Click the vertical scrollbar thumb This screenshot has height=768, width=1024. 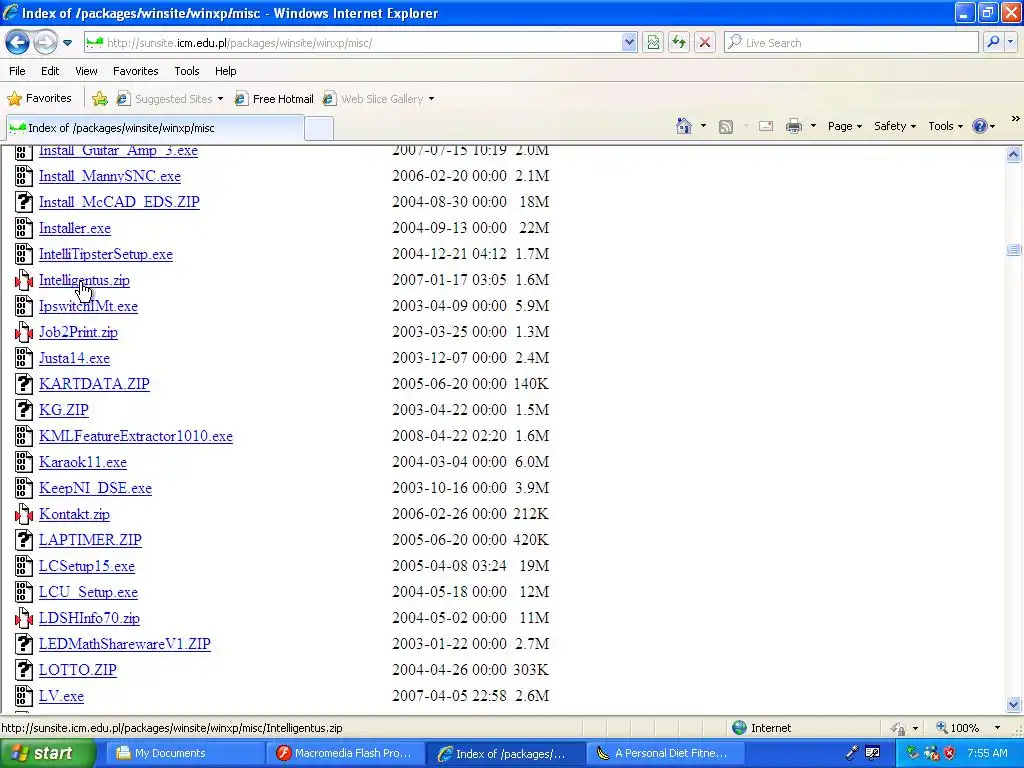click(1014, 249)
